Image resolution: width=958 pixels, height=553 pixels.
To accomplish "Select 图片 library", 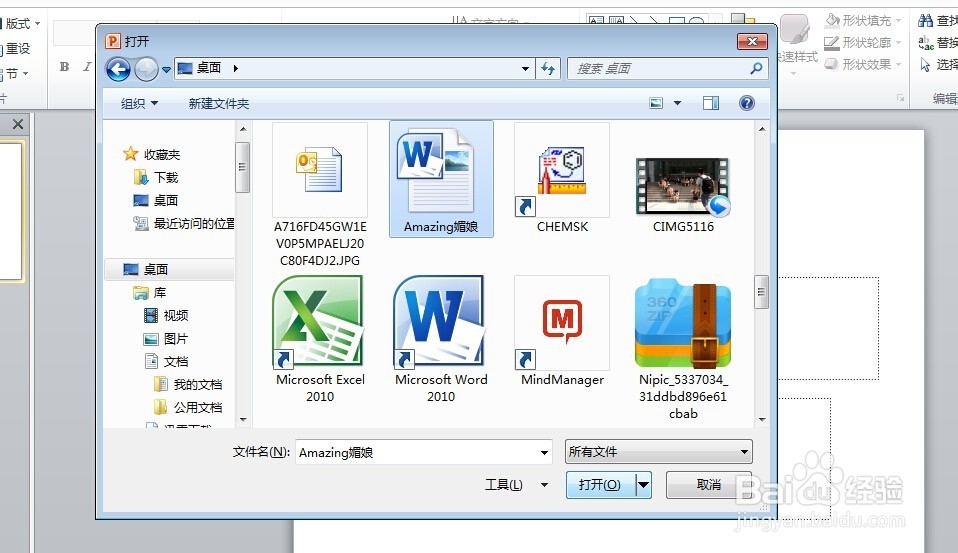I will pyautogui.click(x=166, y=339).
